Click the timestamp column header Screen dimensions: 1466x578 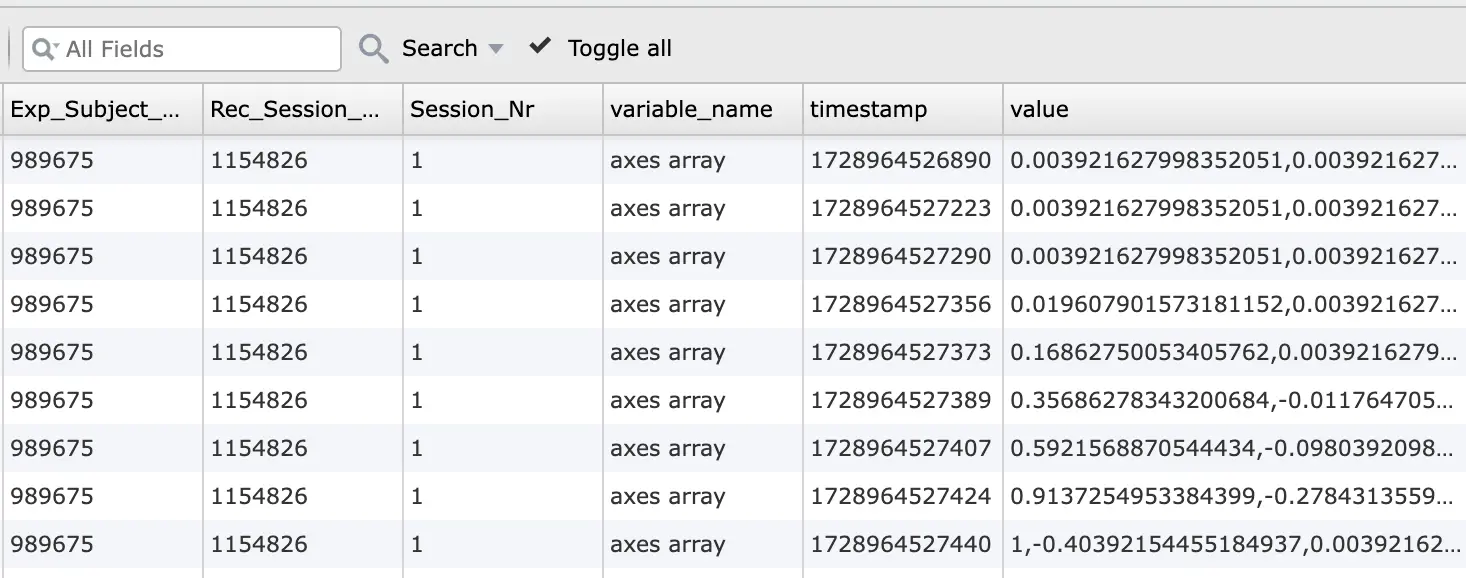903,109
